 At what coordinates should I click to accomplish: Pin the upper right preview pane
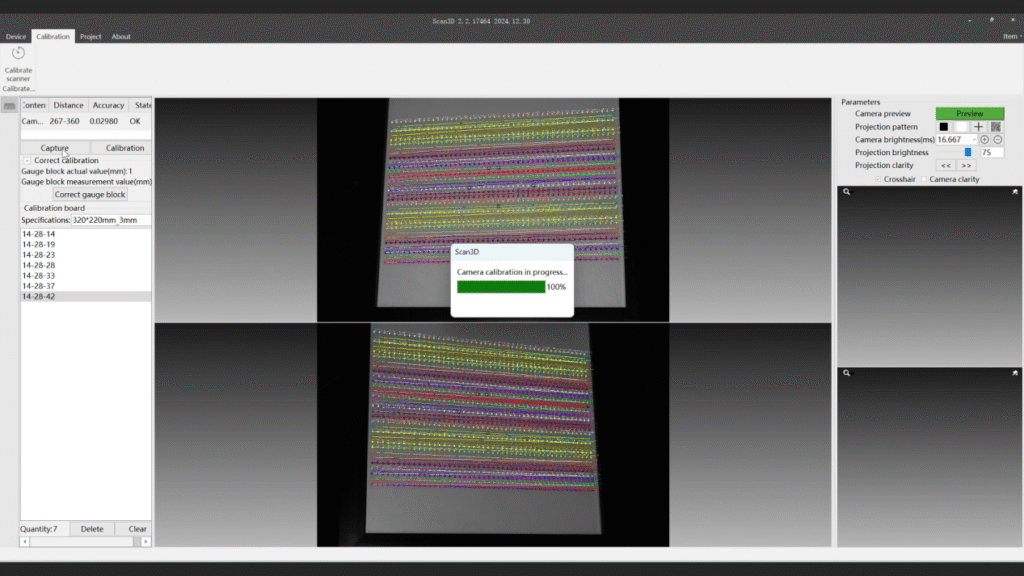[x=1015, y=191]
